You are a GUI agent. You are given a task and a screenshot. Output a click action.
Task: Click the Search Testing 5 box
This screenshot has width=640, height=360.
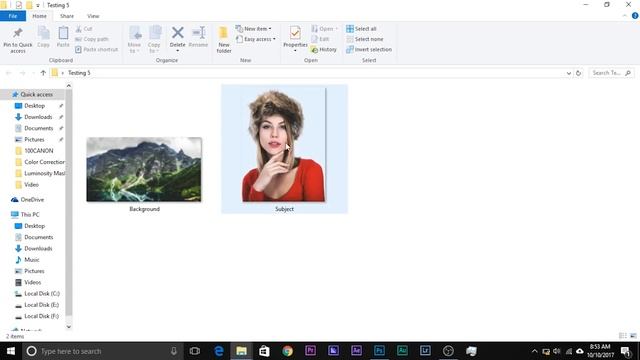[x=611, y=73]
